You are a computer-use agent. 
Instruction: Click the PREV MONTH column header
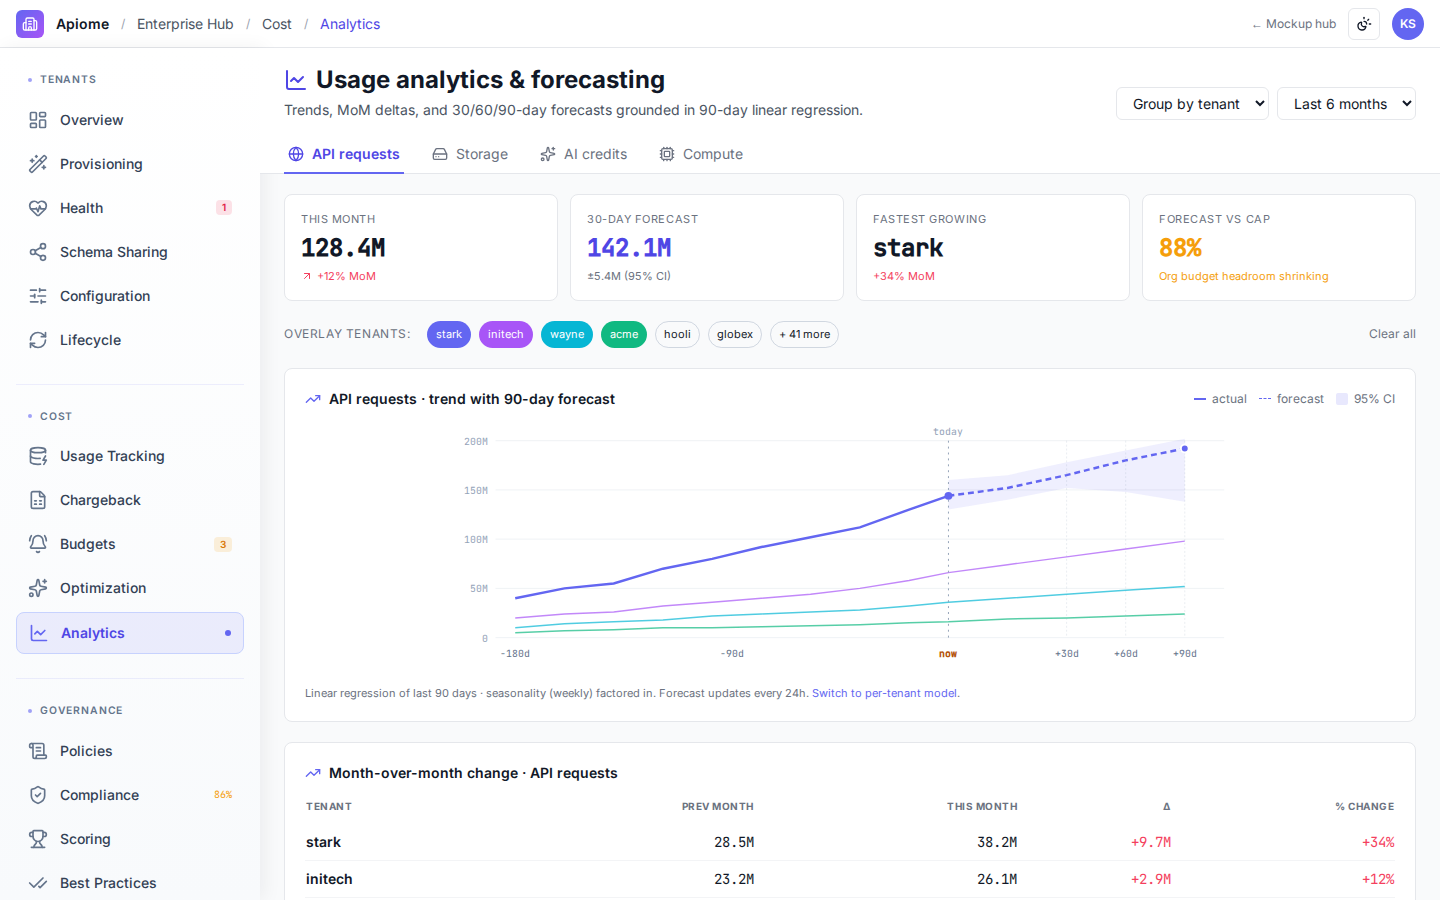pos(718,806)
